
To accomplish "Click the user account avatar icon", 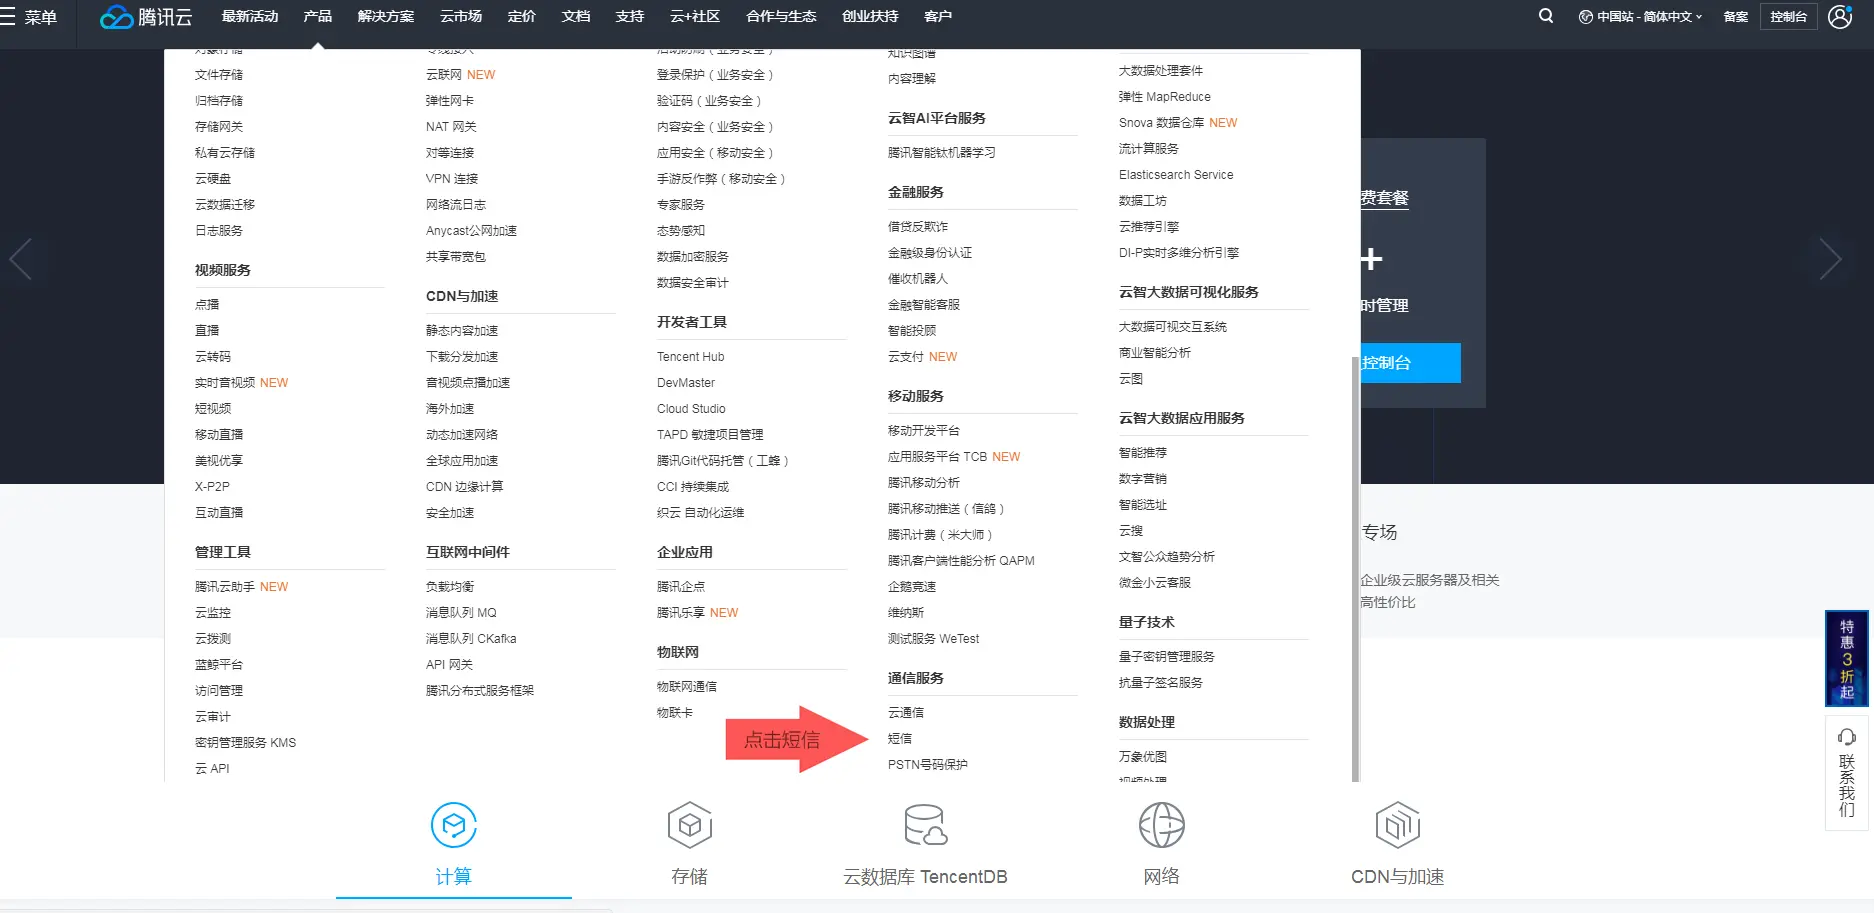I will point(1840,17).
